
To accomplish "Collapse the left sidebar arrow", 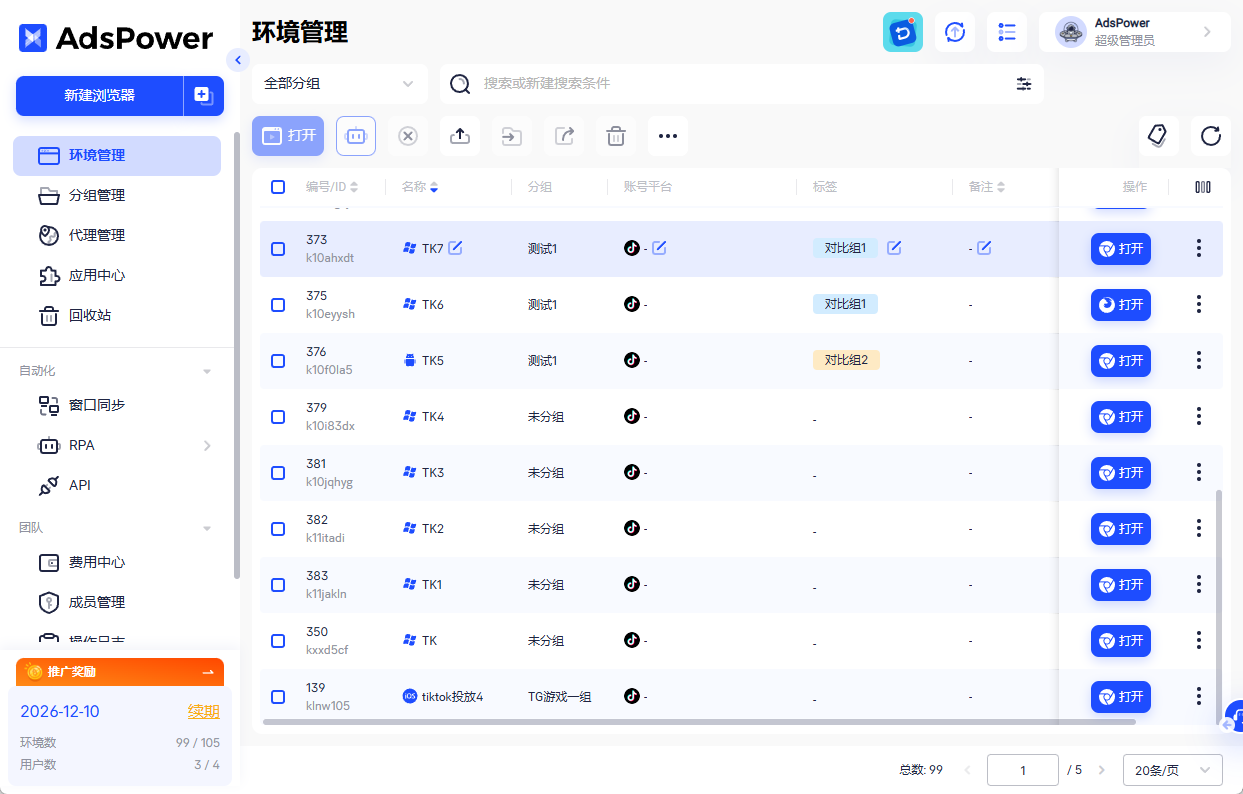I will tap(237, 60).
